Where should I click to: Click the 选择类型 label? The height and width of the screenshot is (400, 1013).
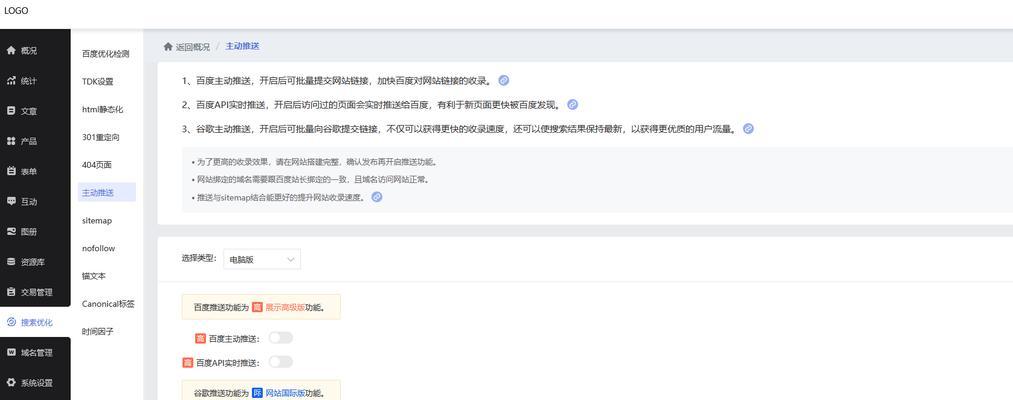tap(198, 258)
